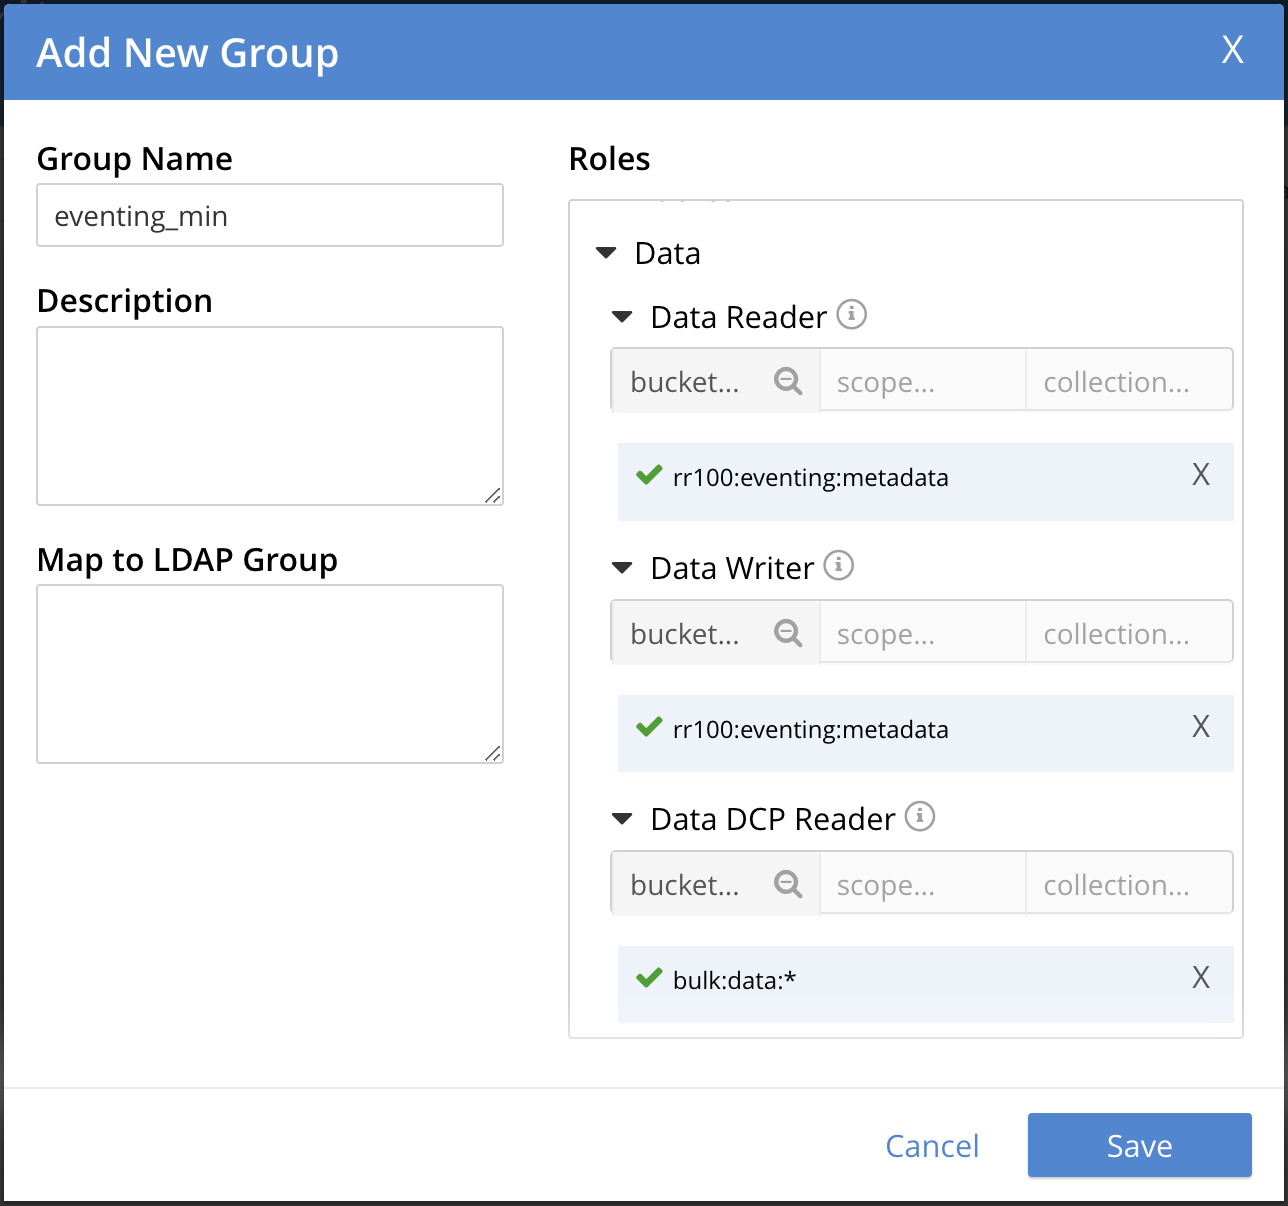Click the Data Writer info icon

838,566
